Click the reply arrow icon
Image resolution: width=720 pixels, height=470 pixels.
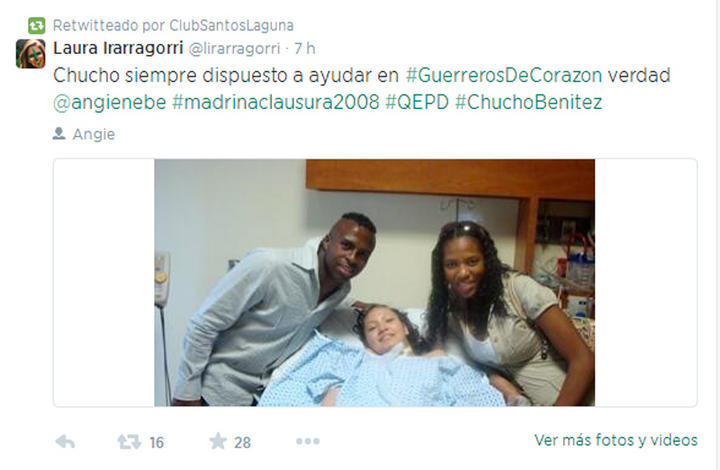[65, 442]
